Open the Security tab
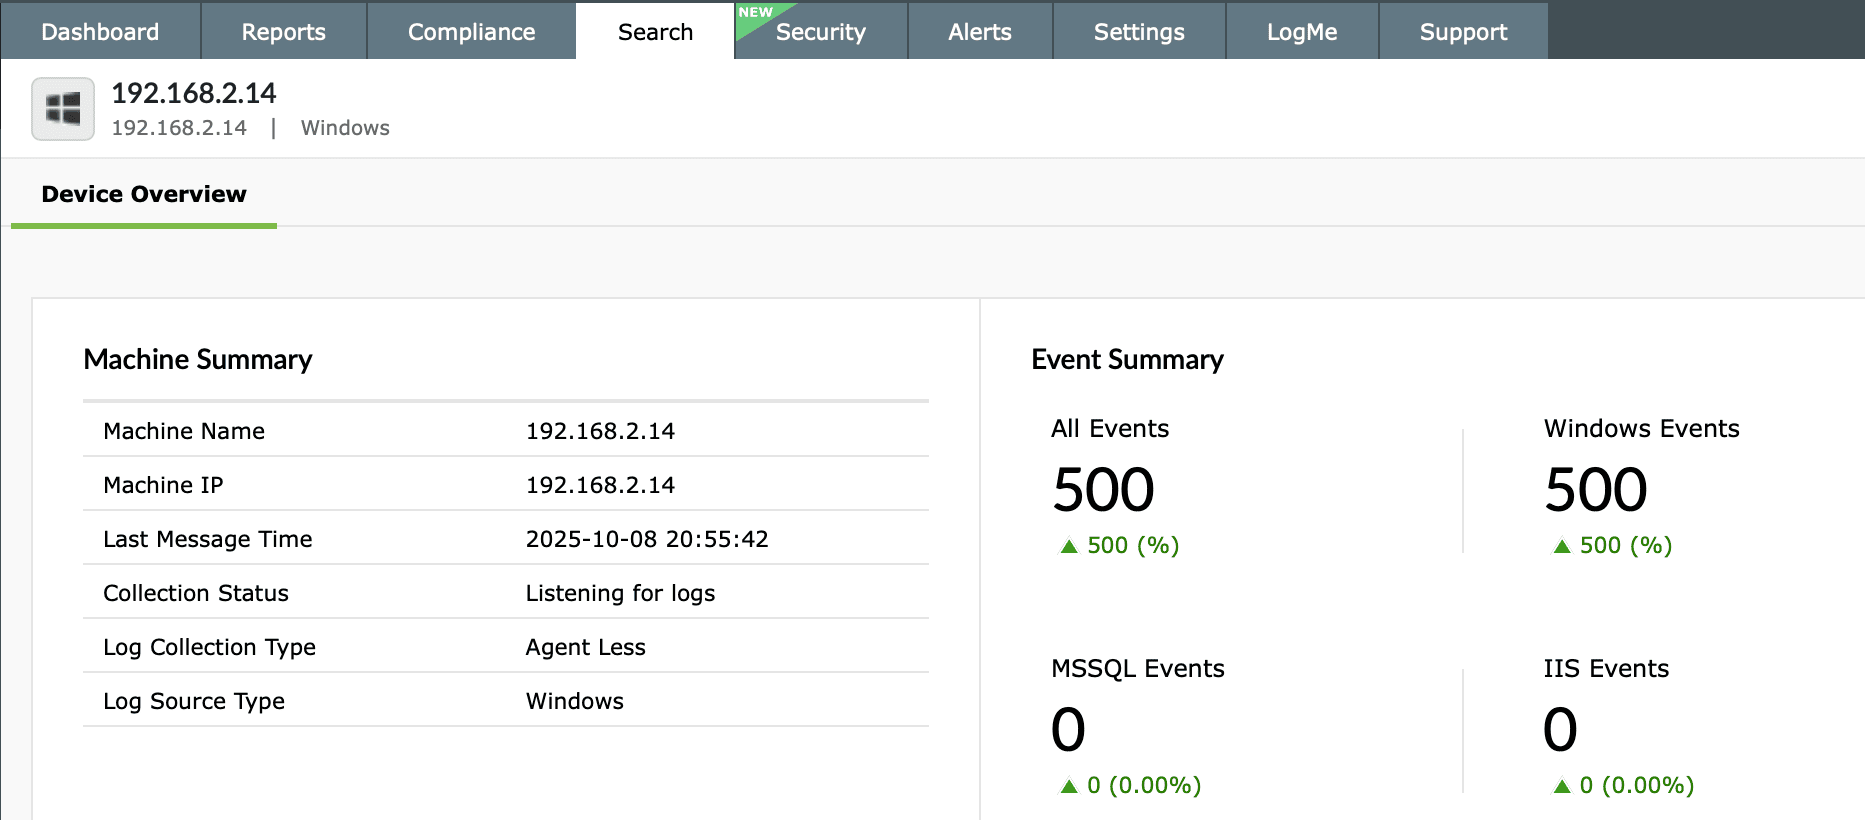 (x=821, y=31)
